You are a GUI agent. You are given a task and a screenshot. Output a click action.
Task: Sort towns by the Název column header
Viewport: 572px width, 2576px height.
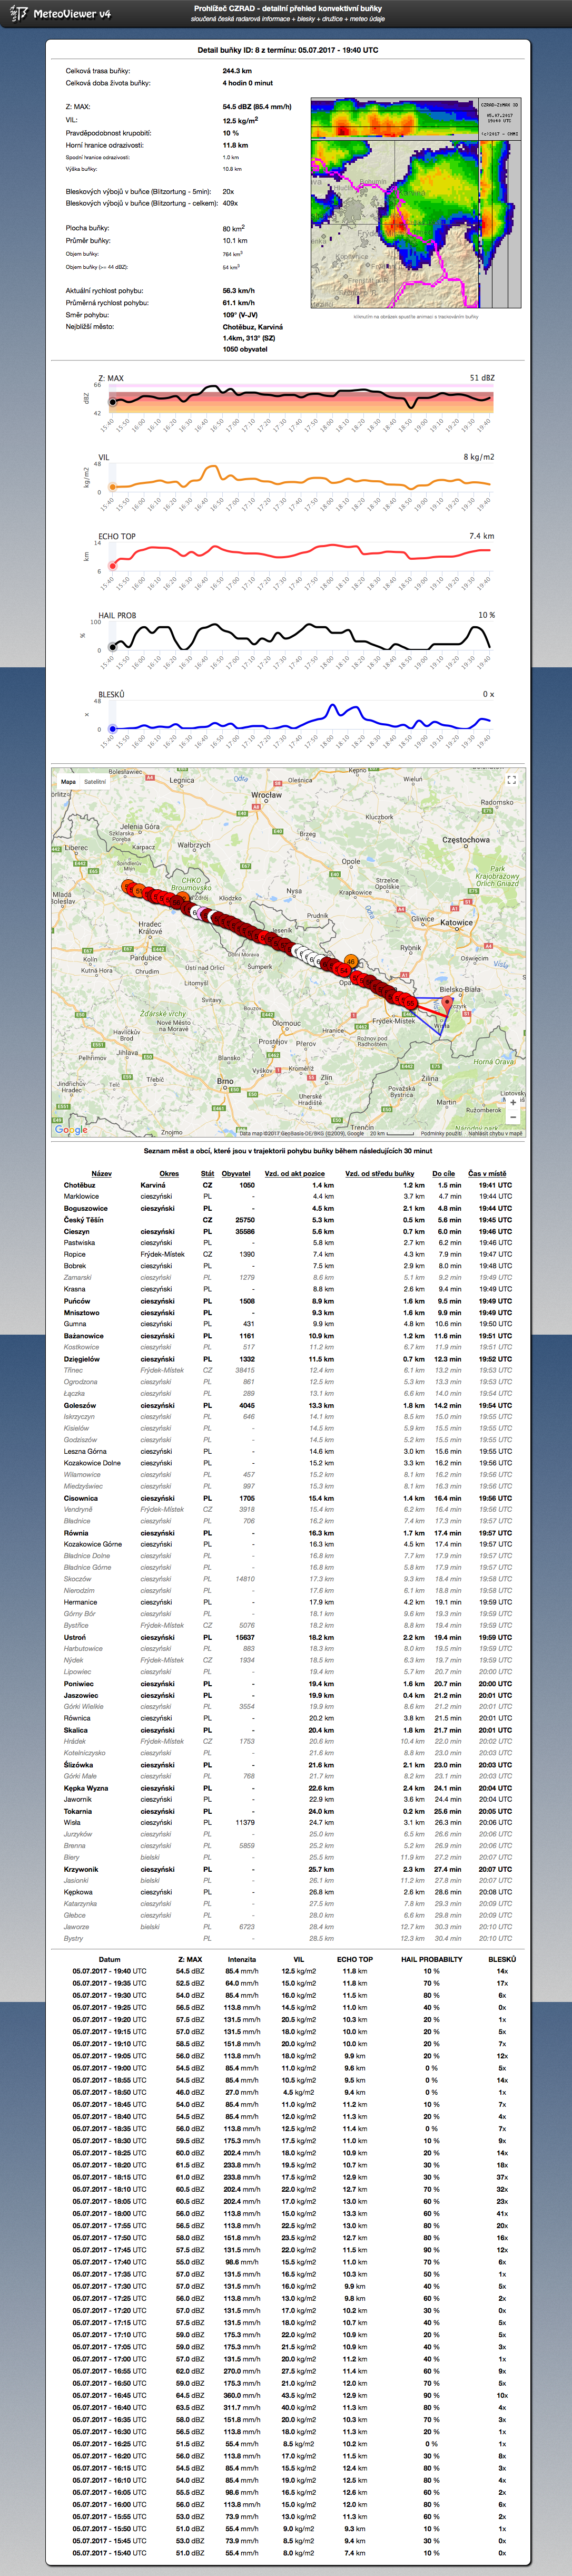[x=101, y=1174]
